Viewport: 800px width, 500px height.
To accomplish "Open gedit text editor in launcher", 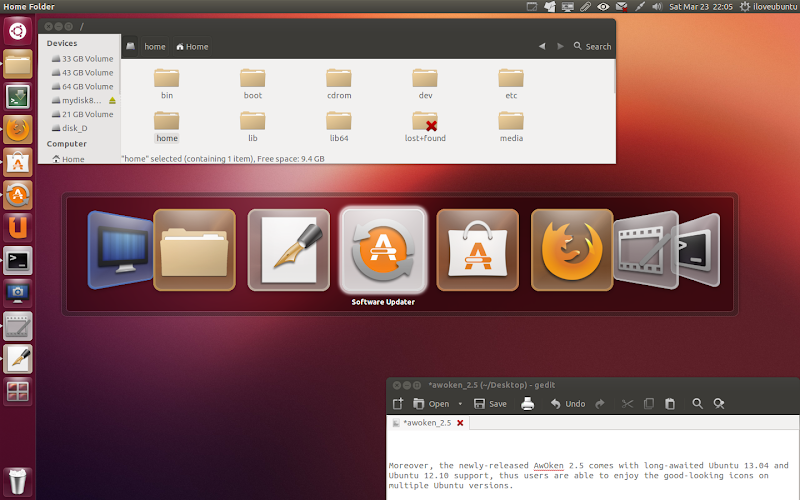I will 17,359.
